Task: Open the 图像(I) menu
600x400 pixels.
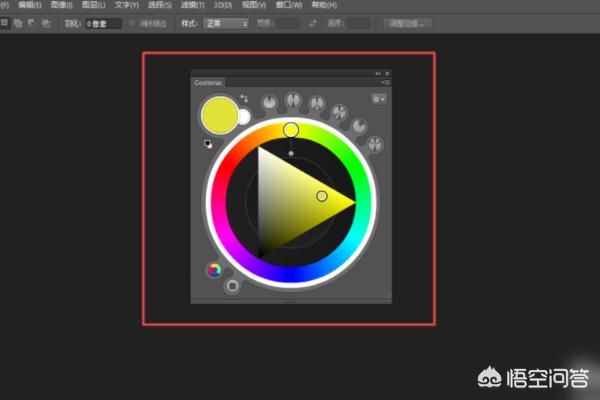Action: point(62,5)
